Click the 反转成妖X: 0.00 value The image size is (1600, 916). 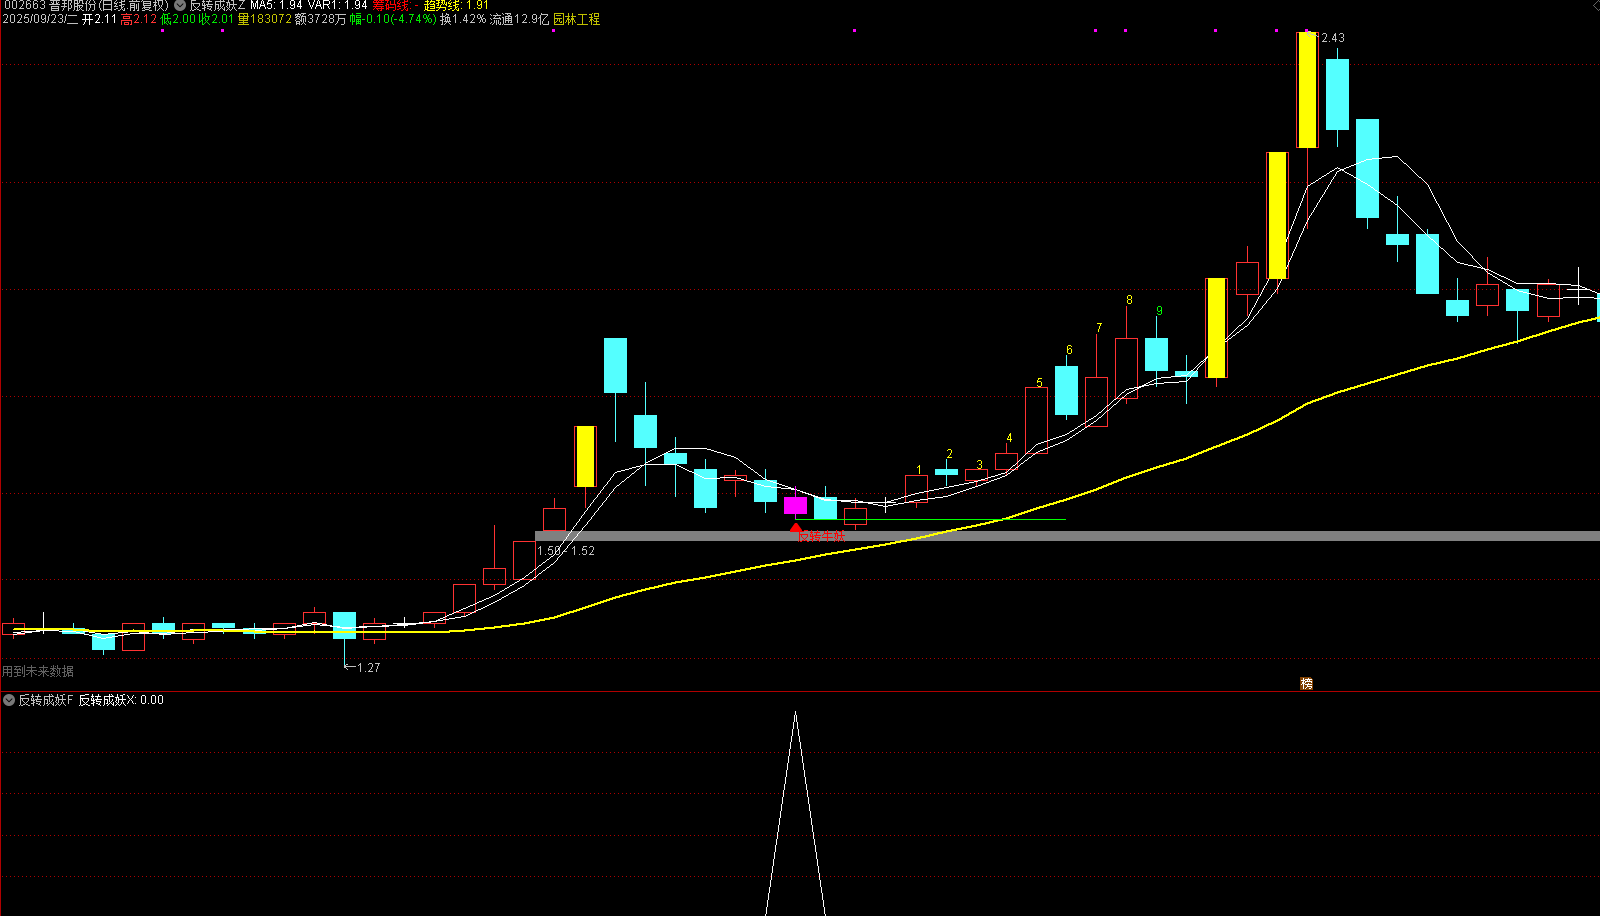tap(121, 700)
